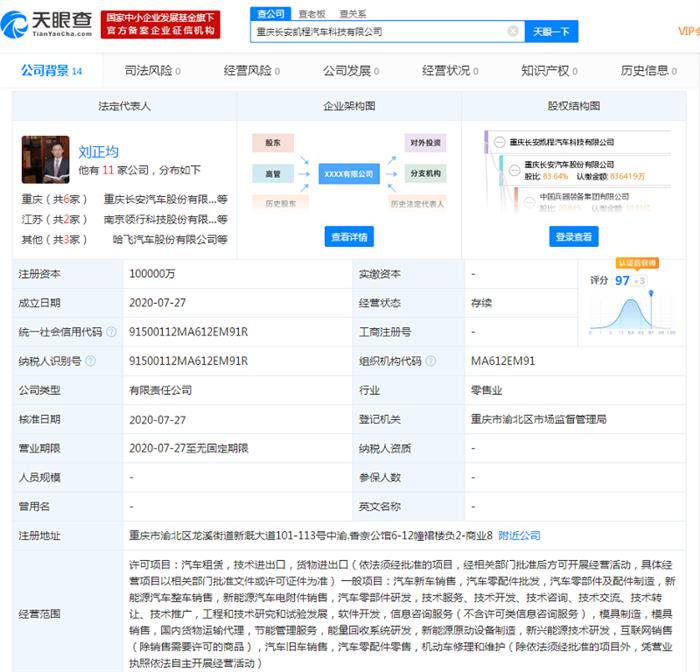Screen dimensions: 700x672
Task: Open the 公司背景 section tab
Action: 51,71
